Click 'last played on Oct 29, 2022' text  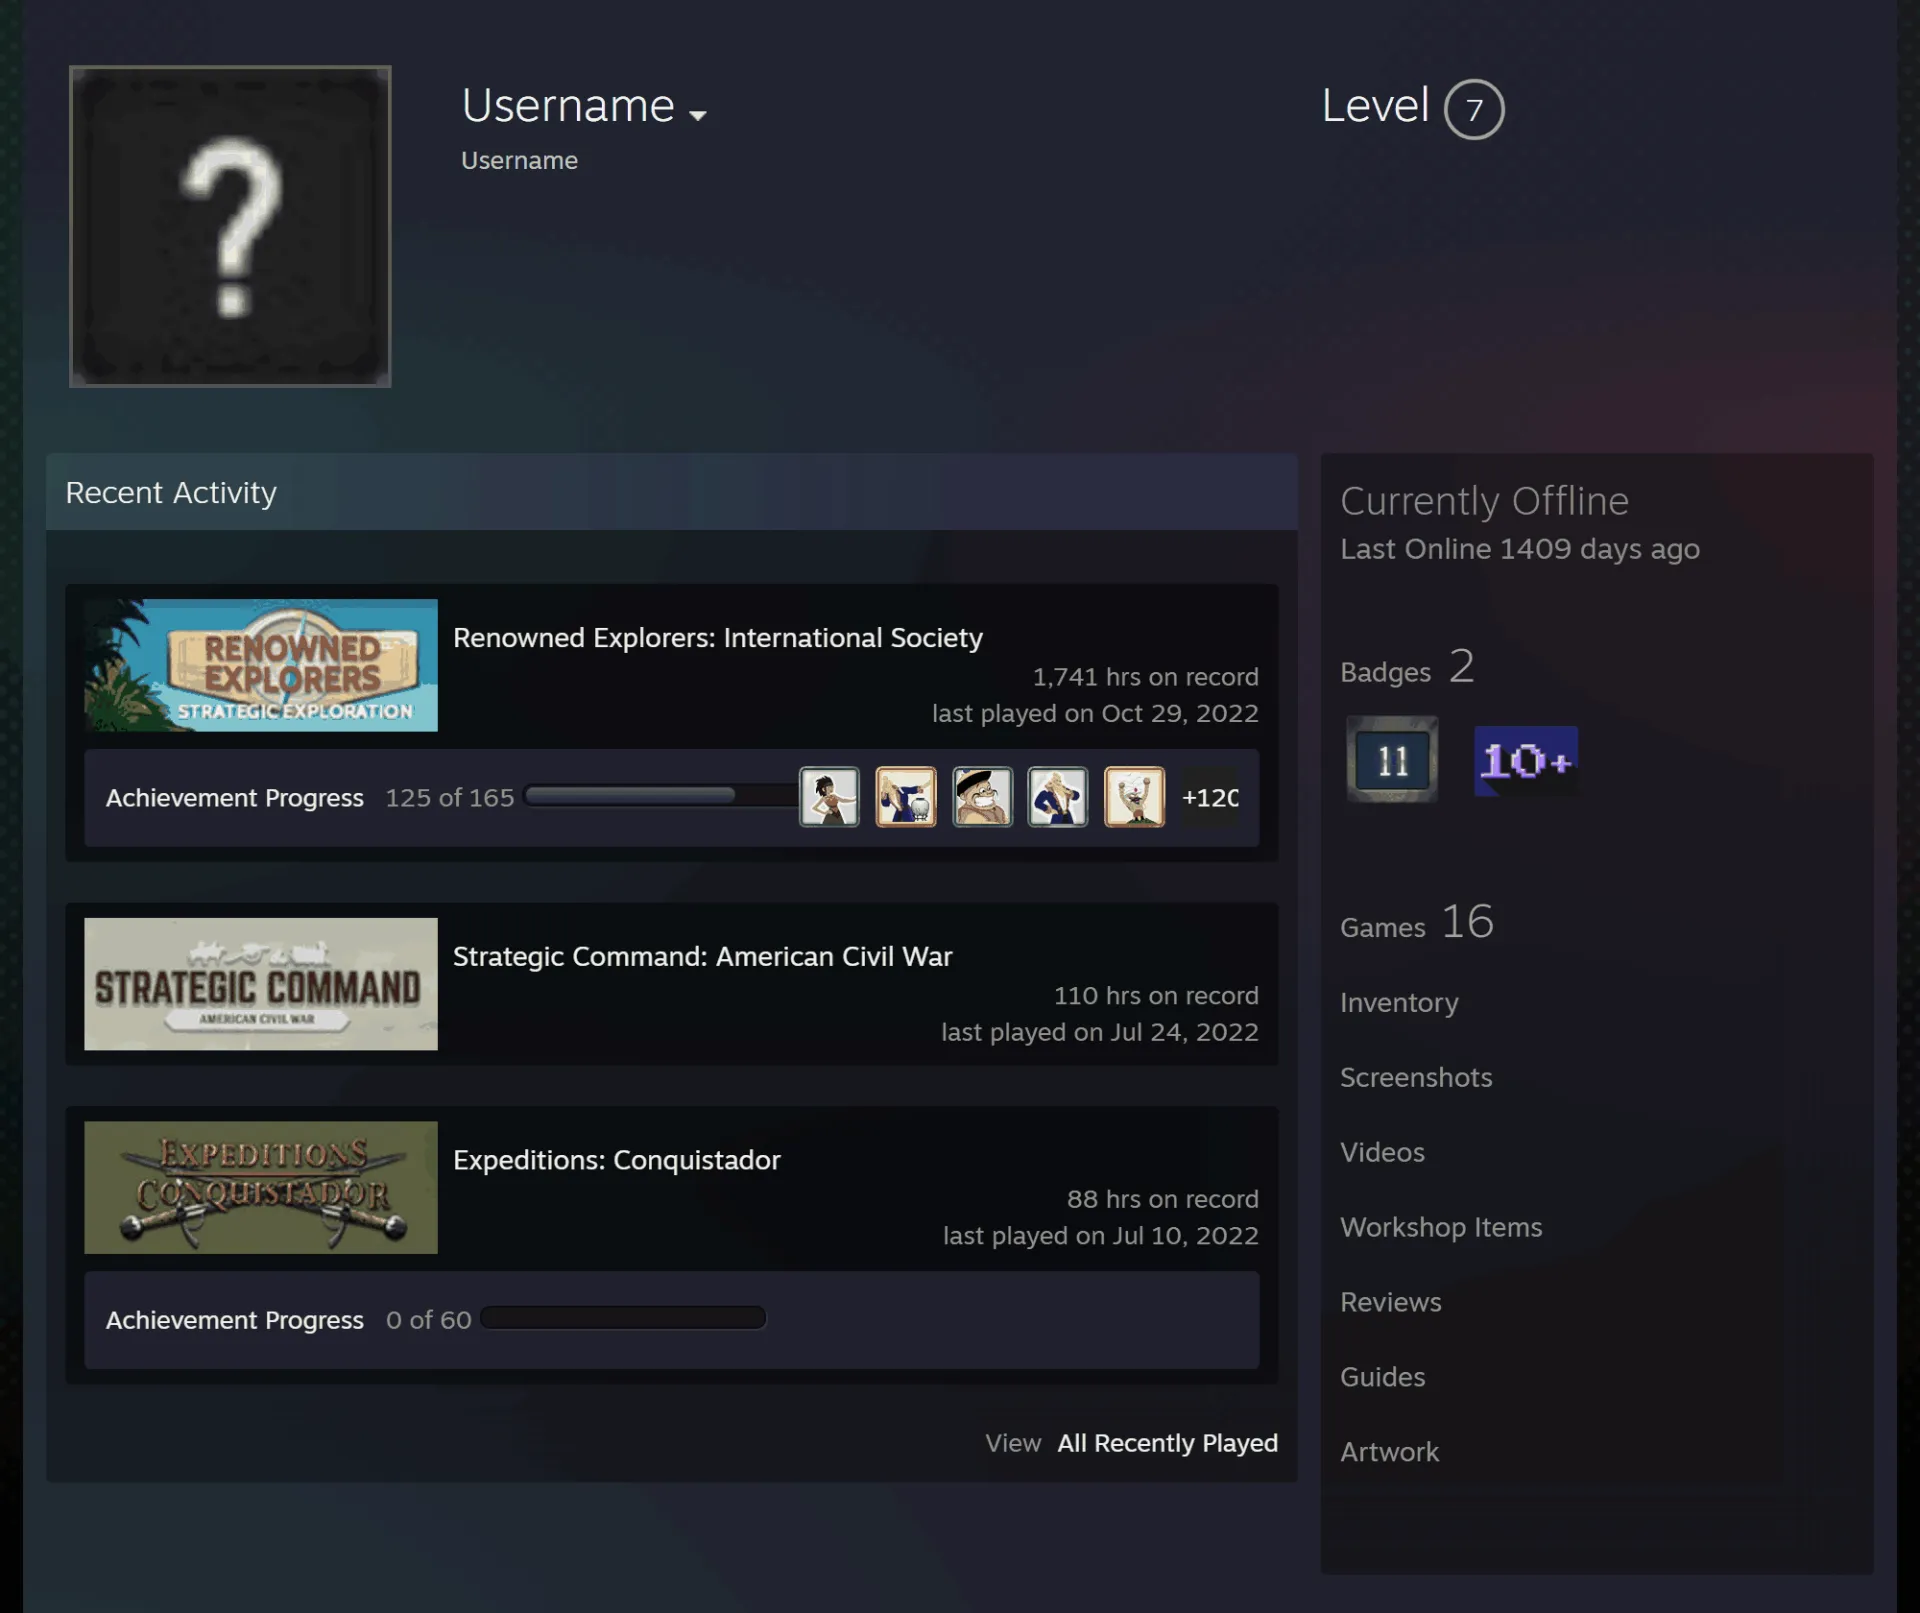[1096, 713]
